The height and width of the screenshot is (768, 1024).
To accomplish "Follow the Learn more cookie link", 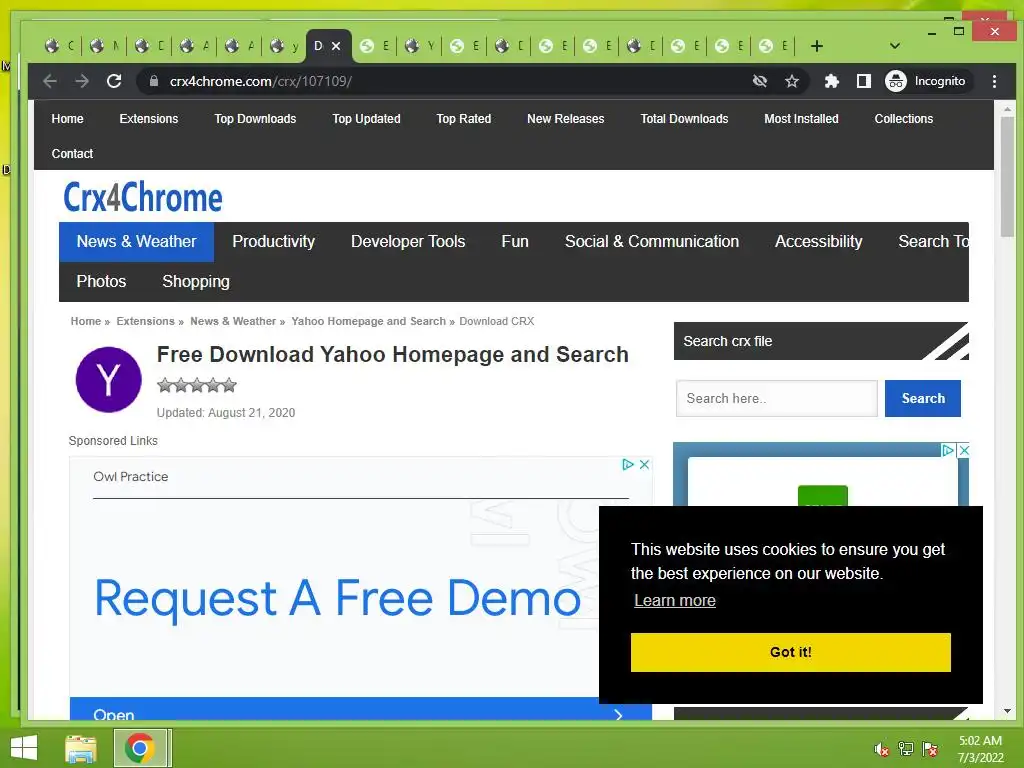I will click(675, 600).
